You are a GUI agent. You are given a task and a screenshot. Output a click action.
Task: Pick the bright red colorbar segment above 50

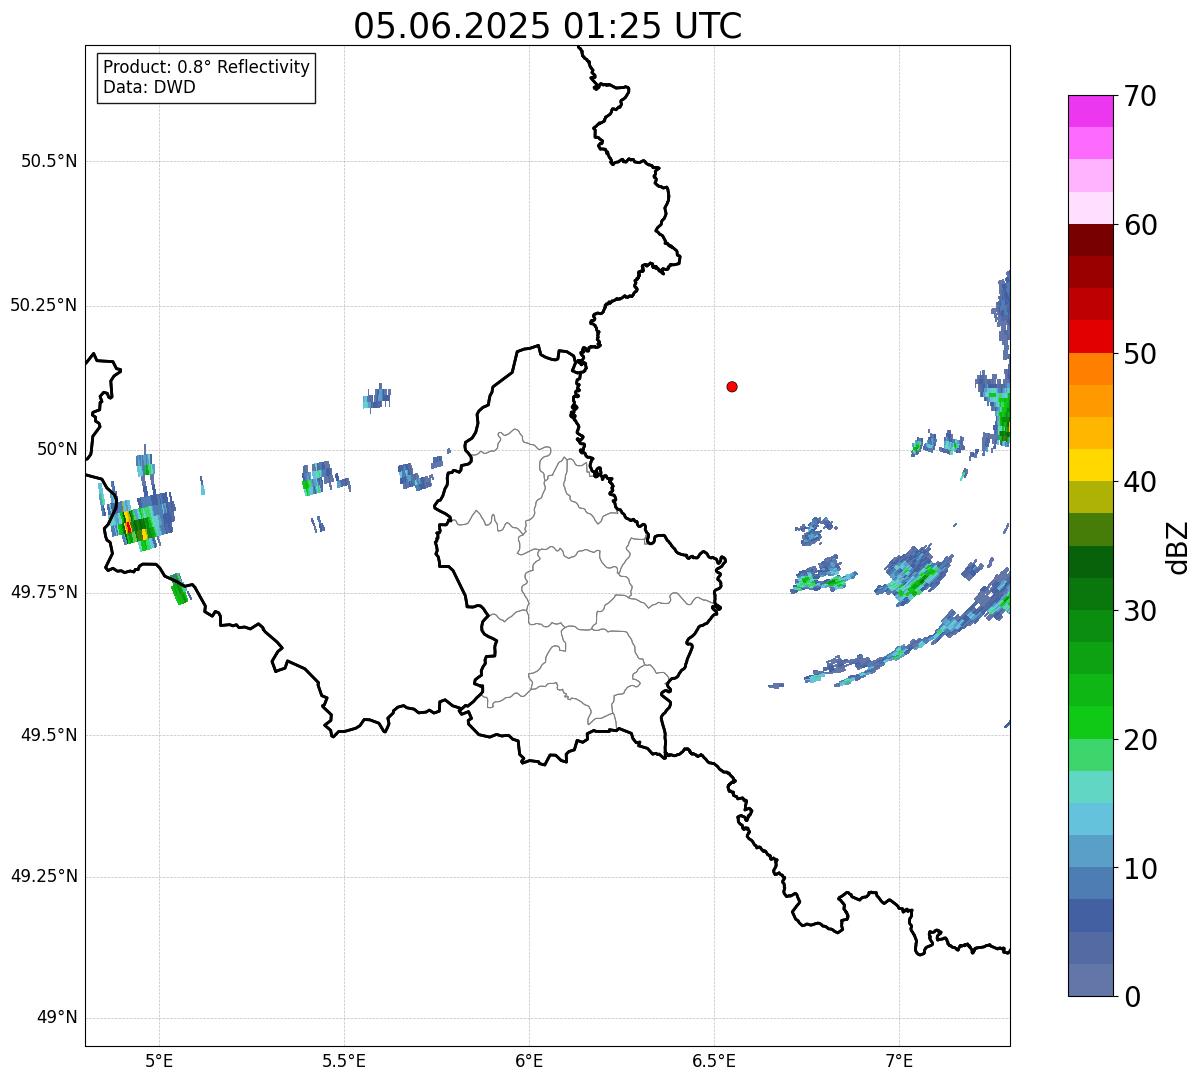coord(1090,337)
